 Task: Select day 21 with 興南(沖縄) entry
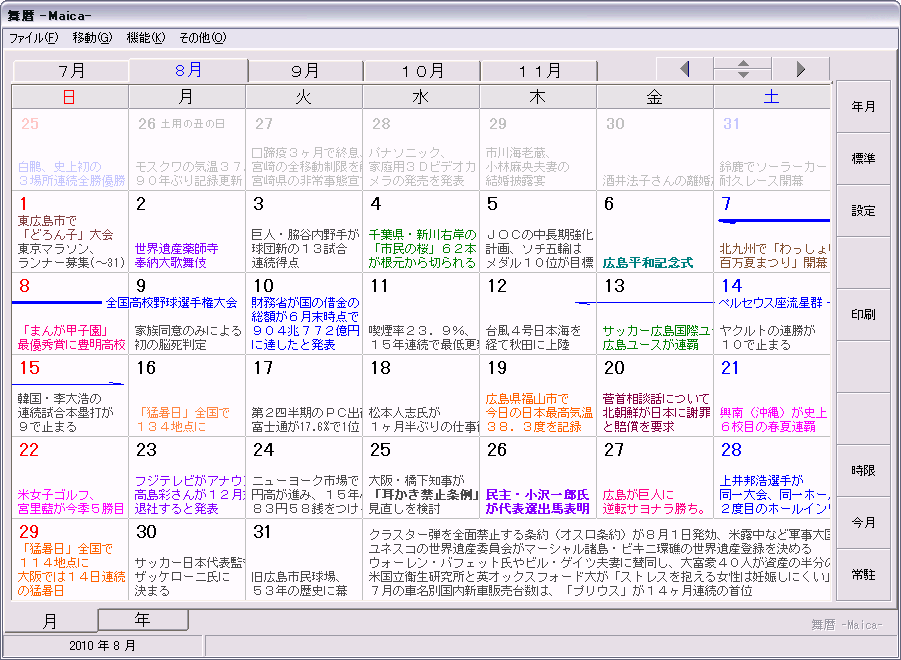coord(772,396)
